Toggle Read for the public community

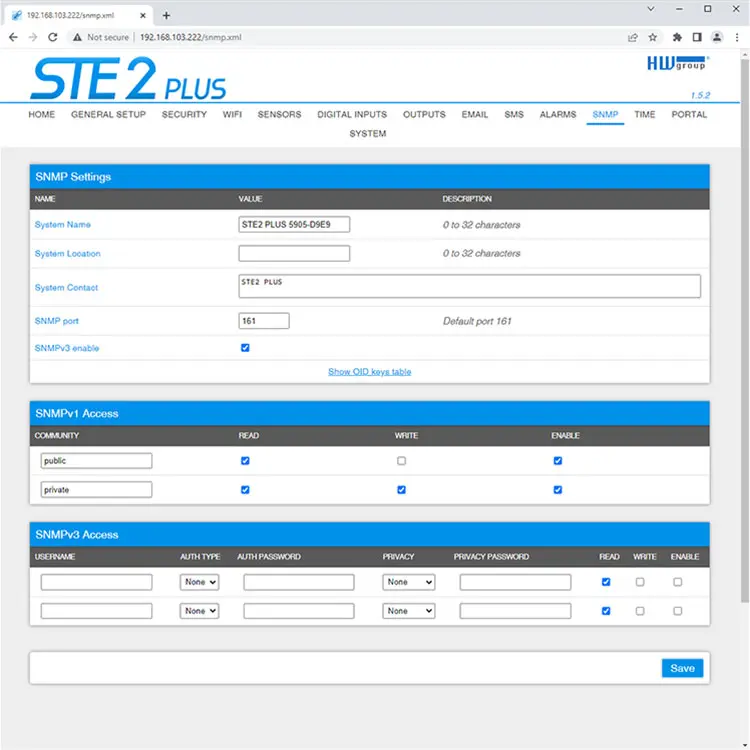tap(245, 461)
